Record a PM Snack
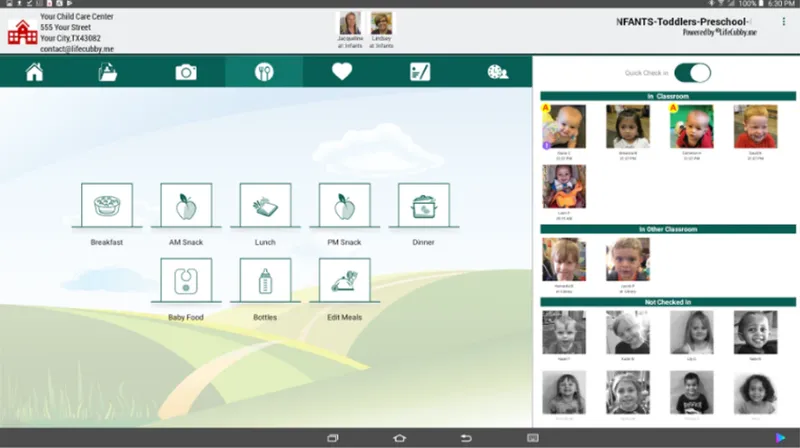This screenshot has width=800, height=448. (x=344, y=205)
